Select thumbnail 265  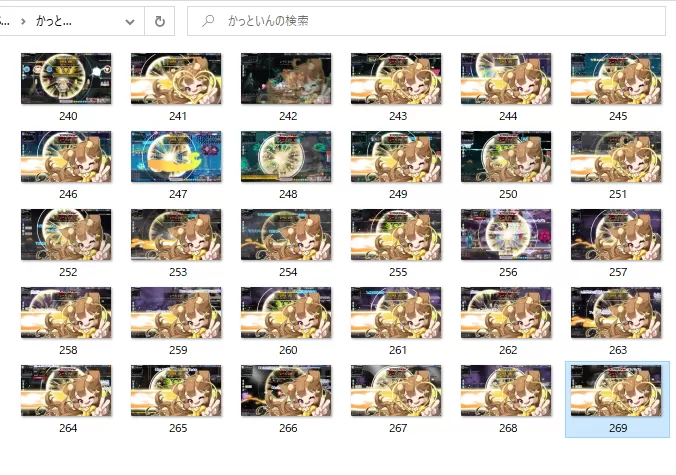tap(176, 391)
